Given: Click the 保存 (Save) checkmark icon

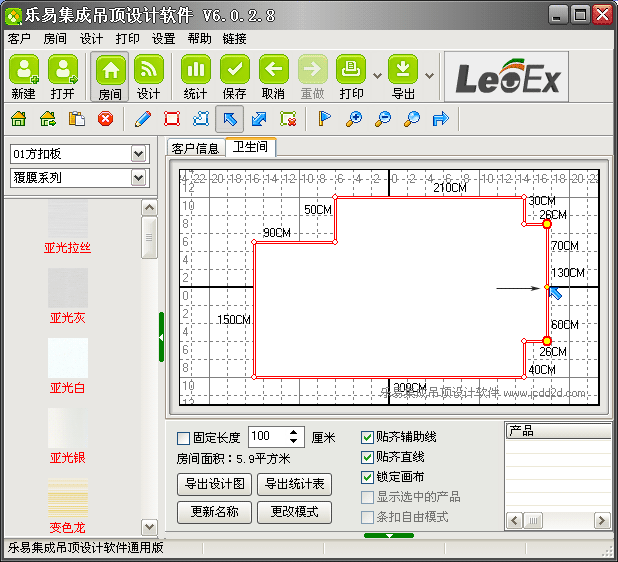Looking at the screenshot, I should [x=235, y=70].
